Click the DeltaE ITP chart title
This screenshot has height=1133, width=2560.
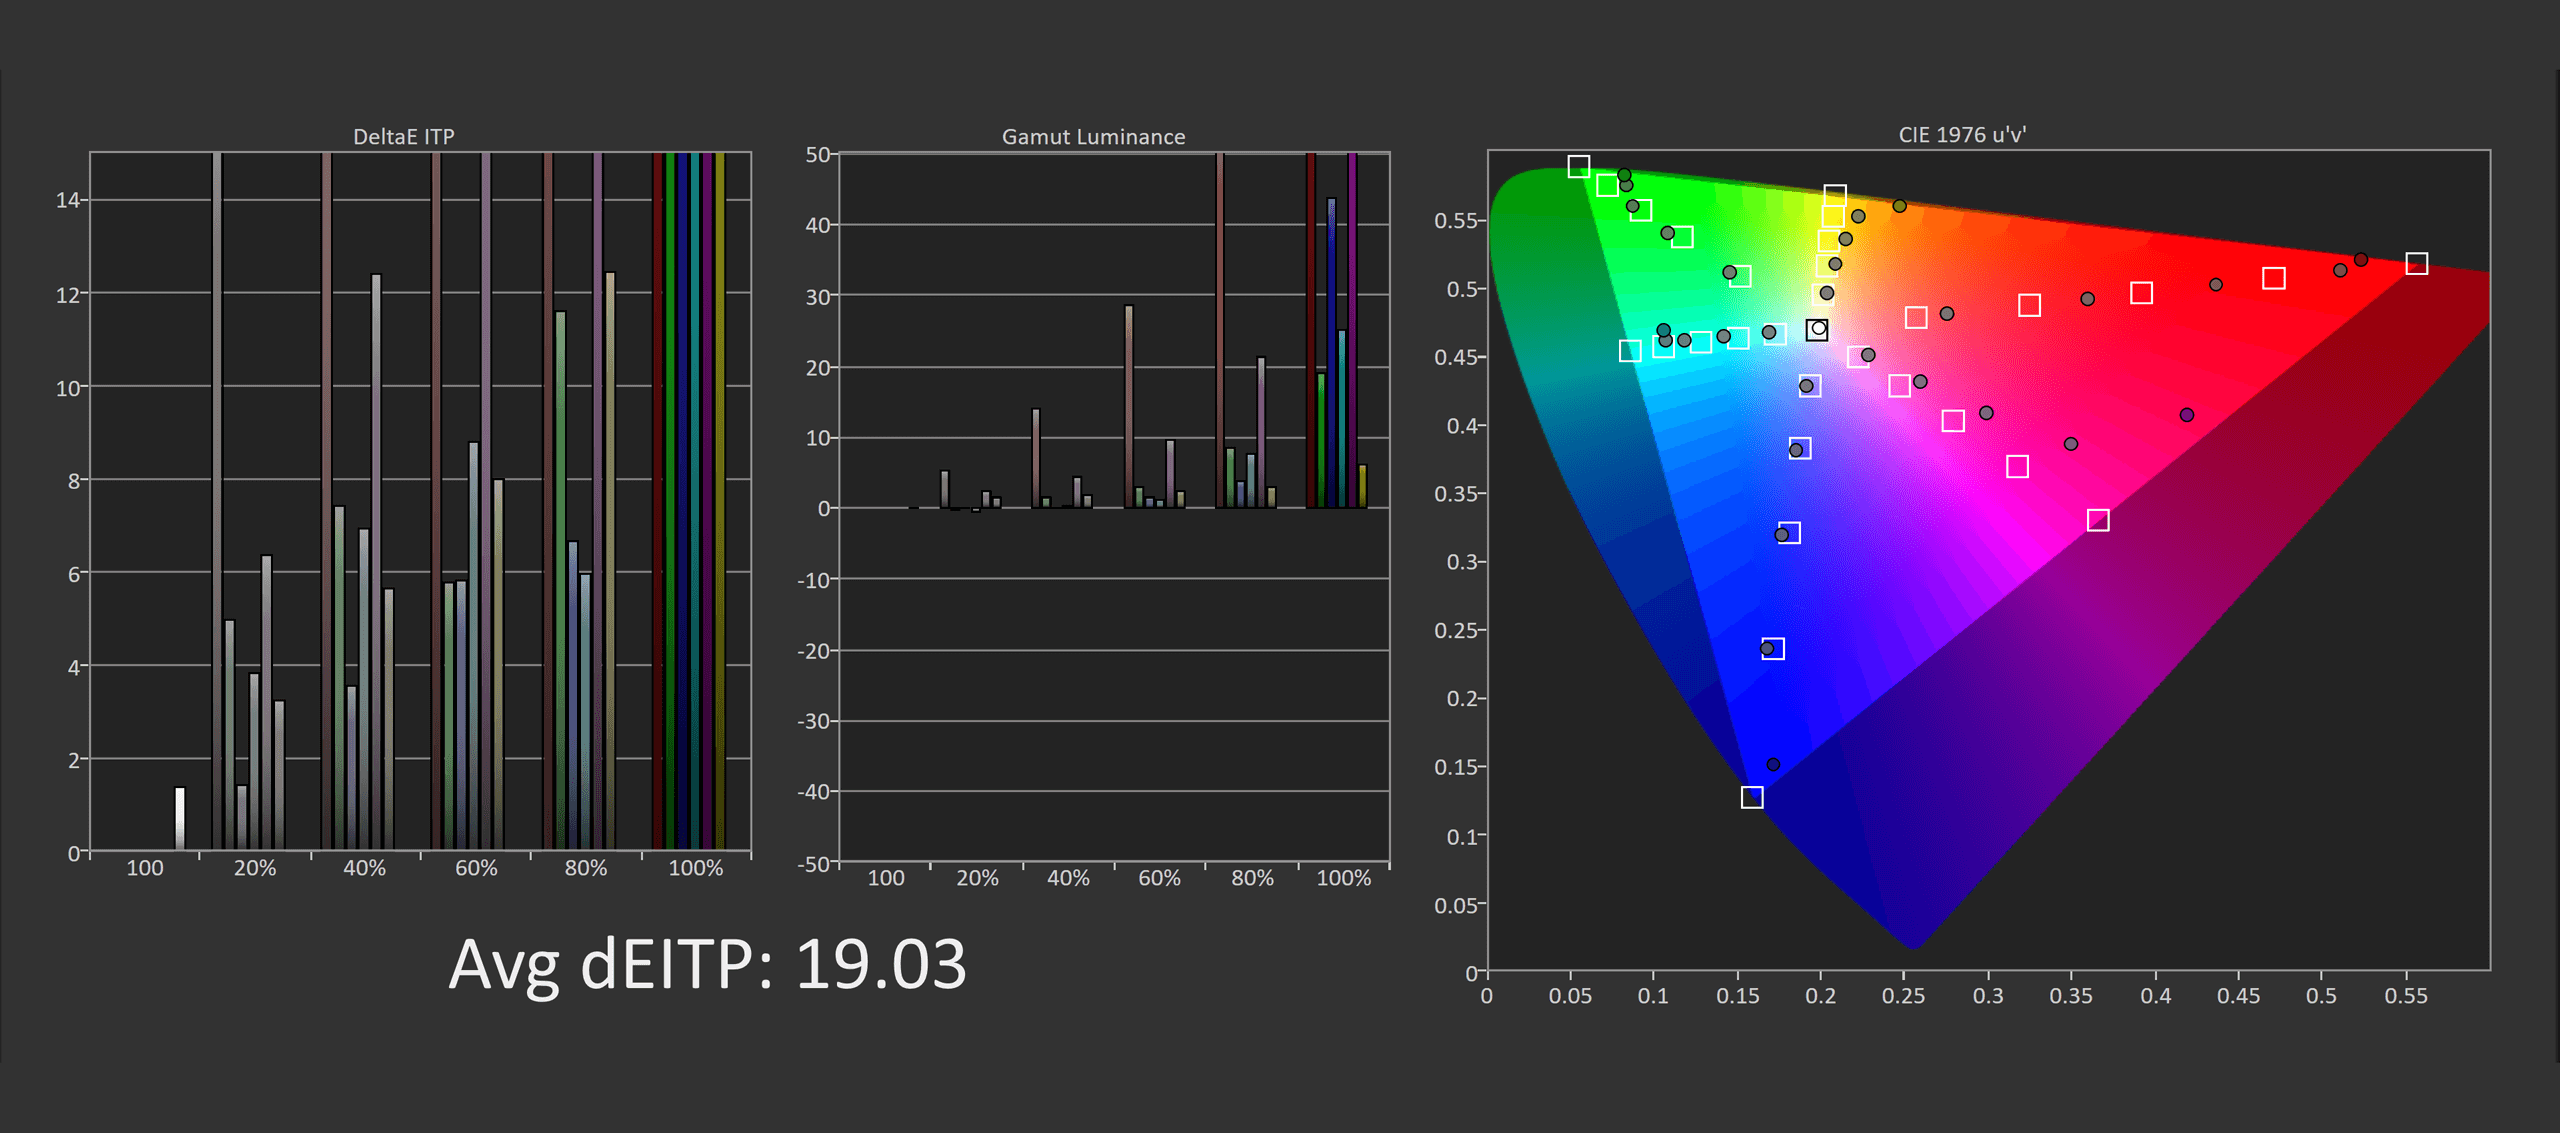pyautogui.click(x=403, y=137)
